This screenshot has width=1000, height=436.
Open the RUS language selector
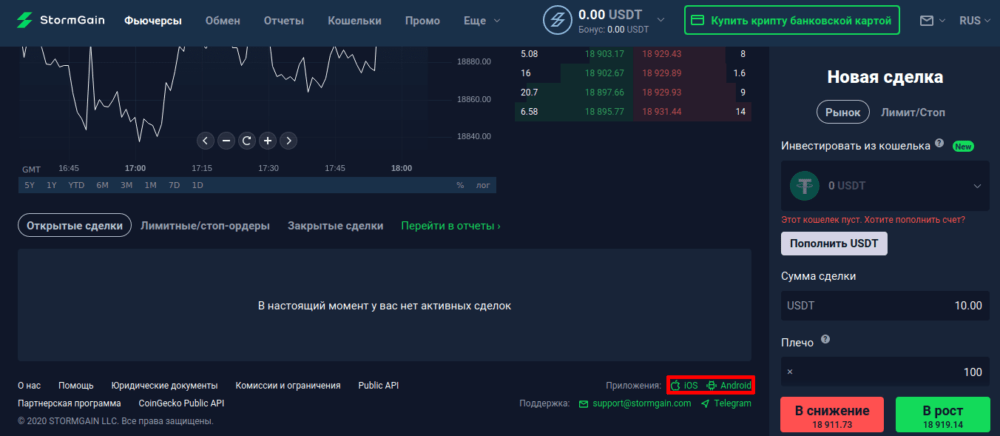click(x=974, y=20)
